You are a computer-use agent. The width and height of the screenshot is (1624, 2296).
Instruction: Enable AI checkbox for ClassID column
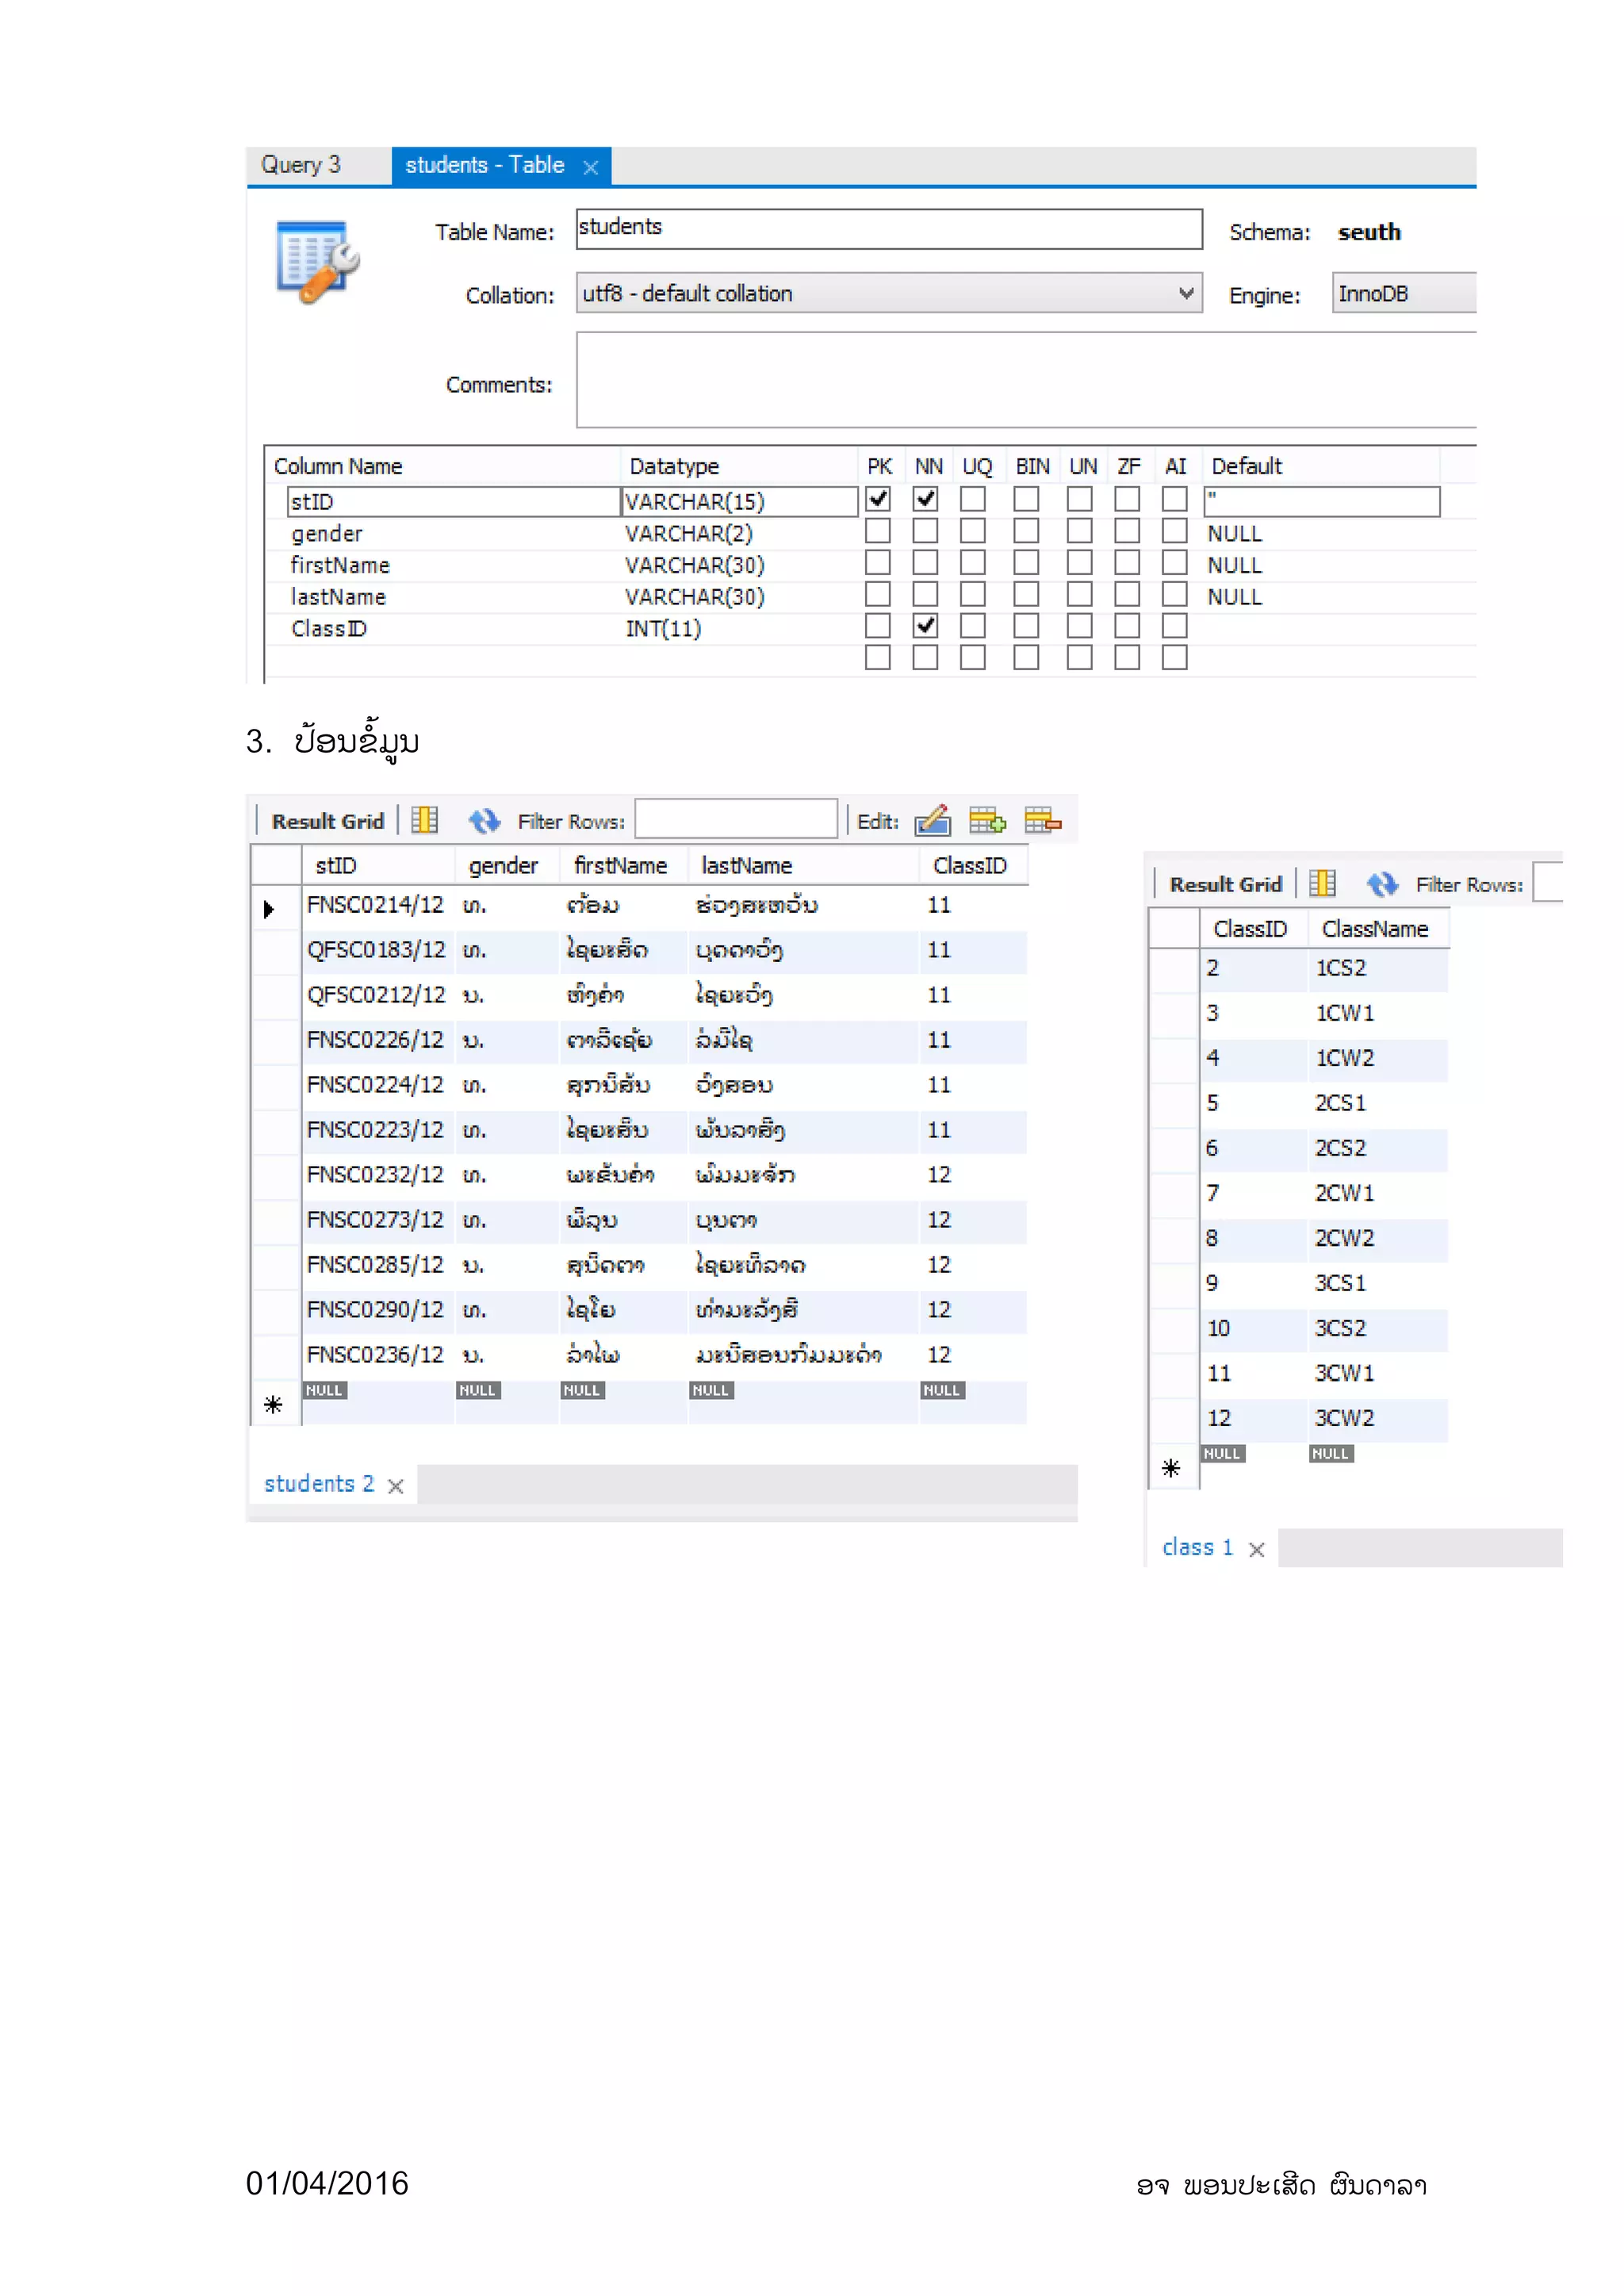[x=1174, y=626]
